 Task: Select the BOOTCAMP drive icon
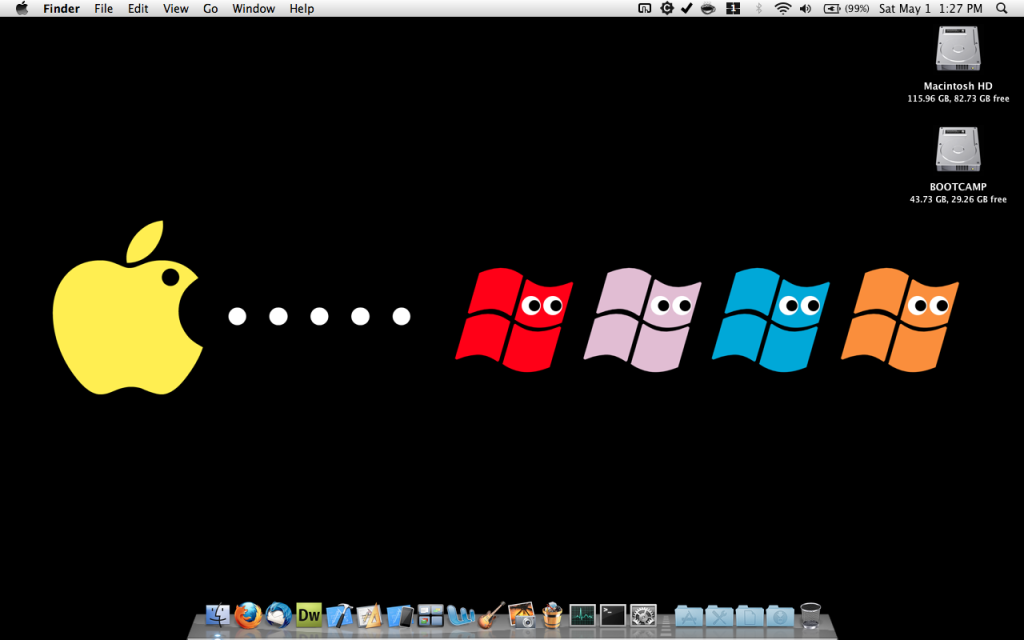click(x=958, y=149)
